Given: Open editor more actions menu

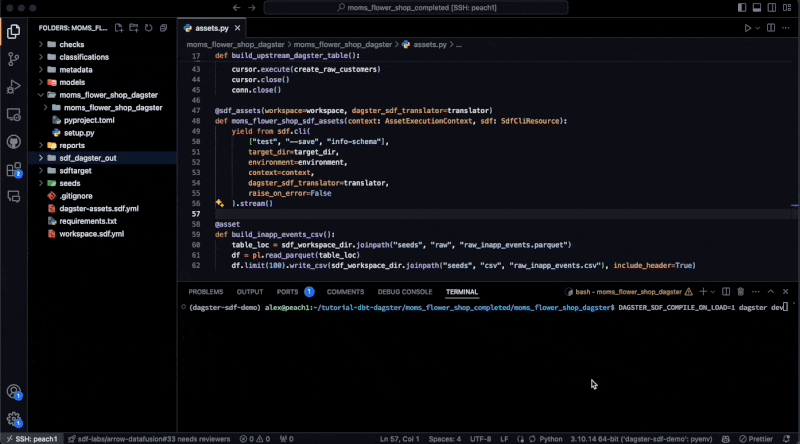Looking at the screenshot, I should coord(786,28).
